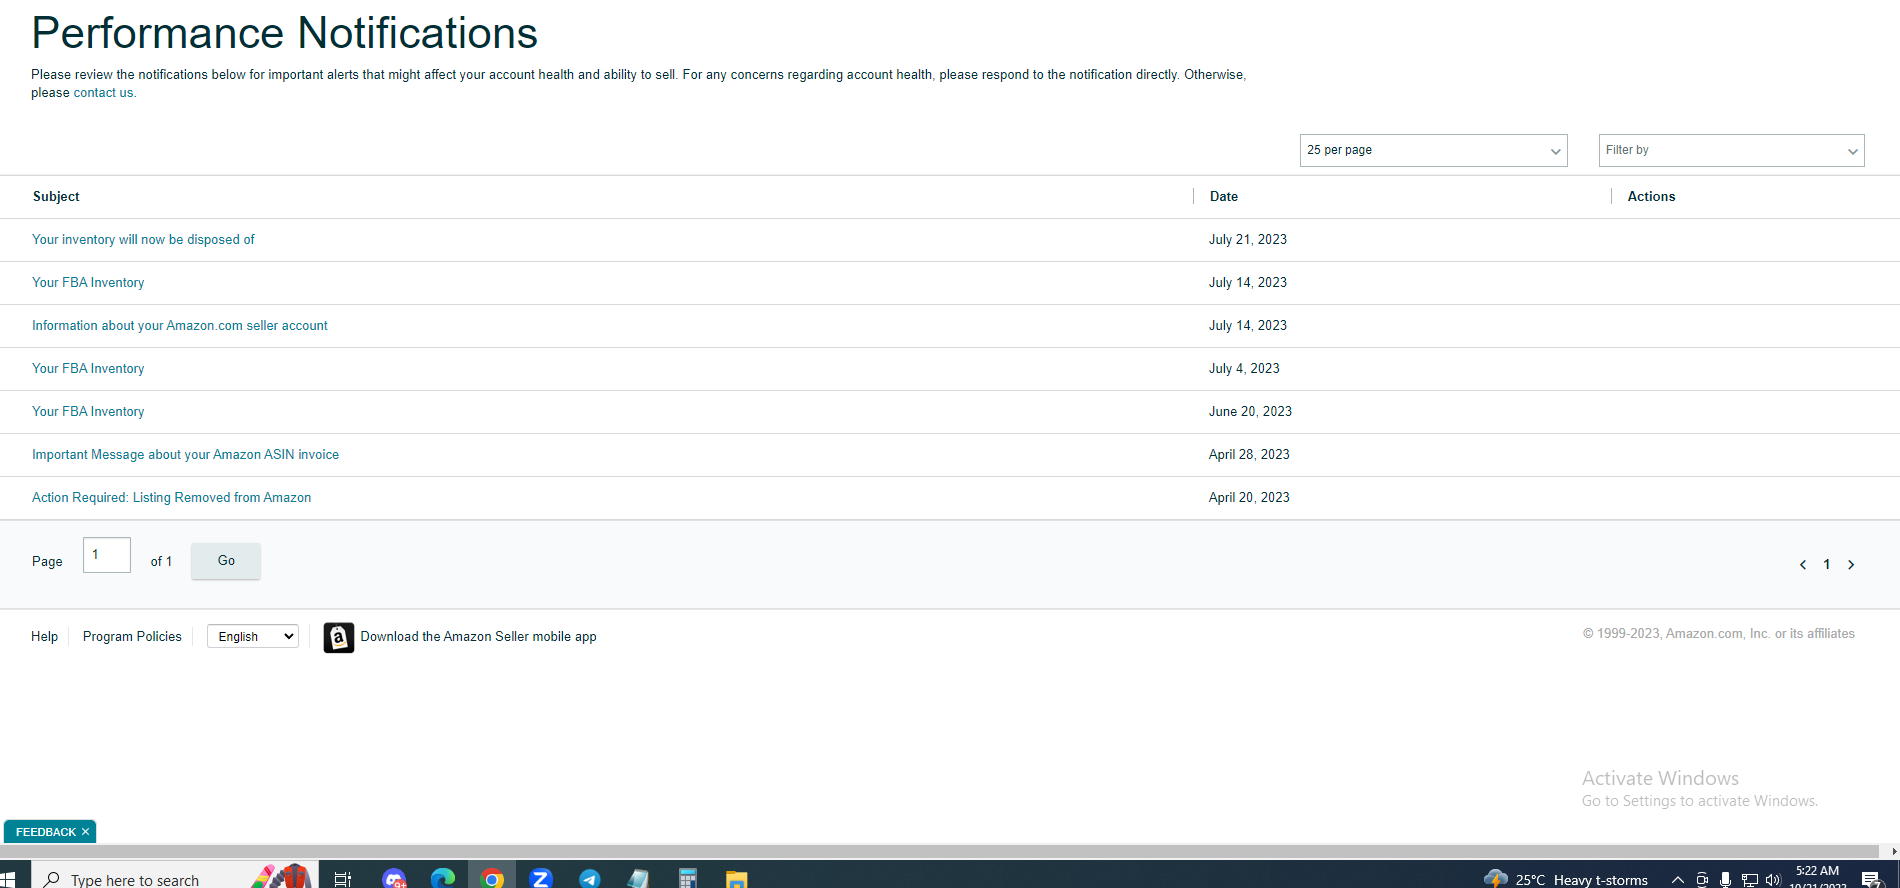This screenshot has height=888, width=1900.
Task: Expand the '25 per page' dropdown
Action: tap(1433, 150)
